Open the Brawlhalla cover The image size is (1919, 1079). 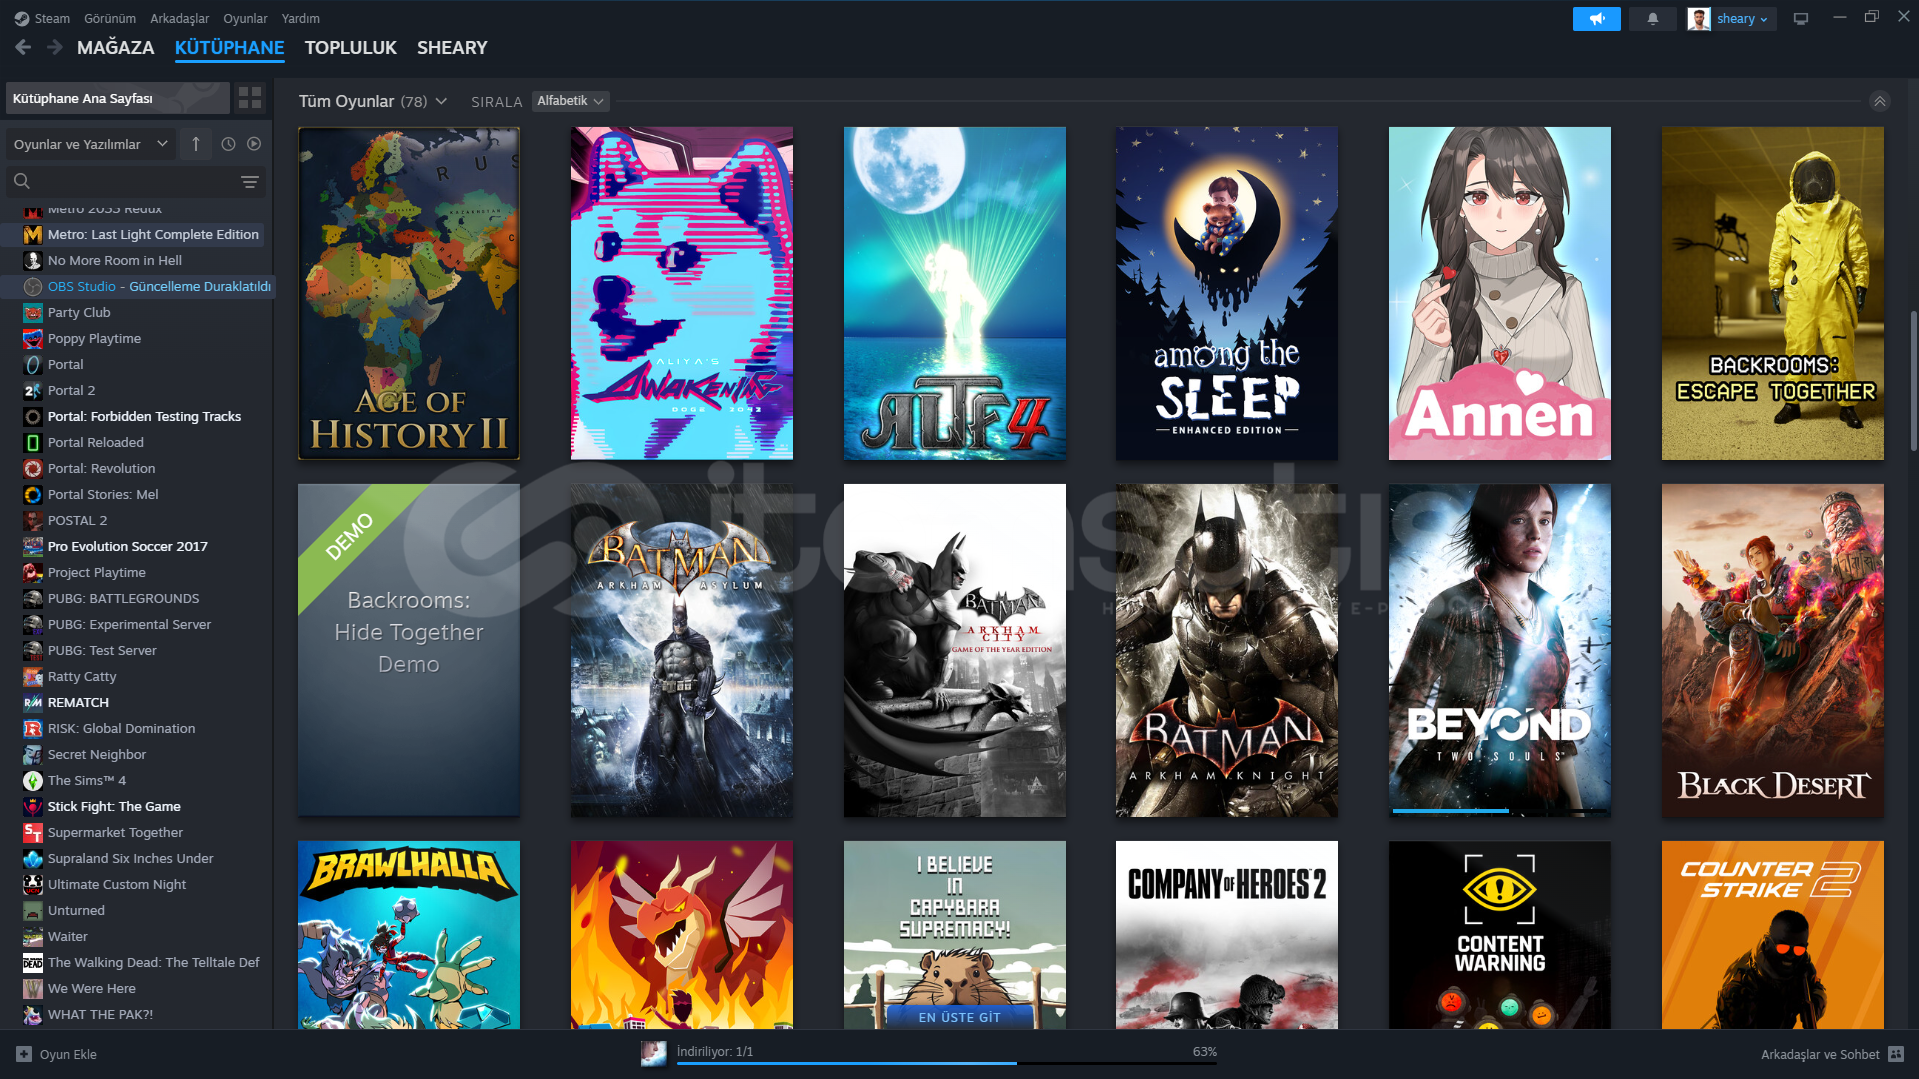(x=409, y=934)
